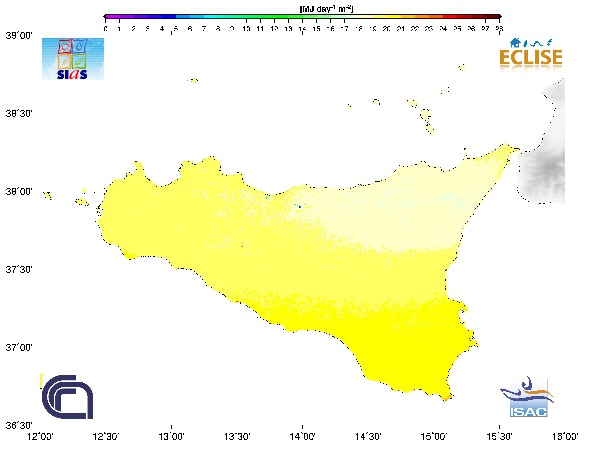Click the 15°30' longitude label
Viewport: 600px width, 450px height.
click(x=499, y=437)
